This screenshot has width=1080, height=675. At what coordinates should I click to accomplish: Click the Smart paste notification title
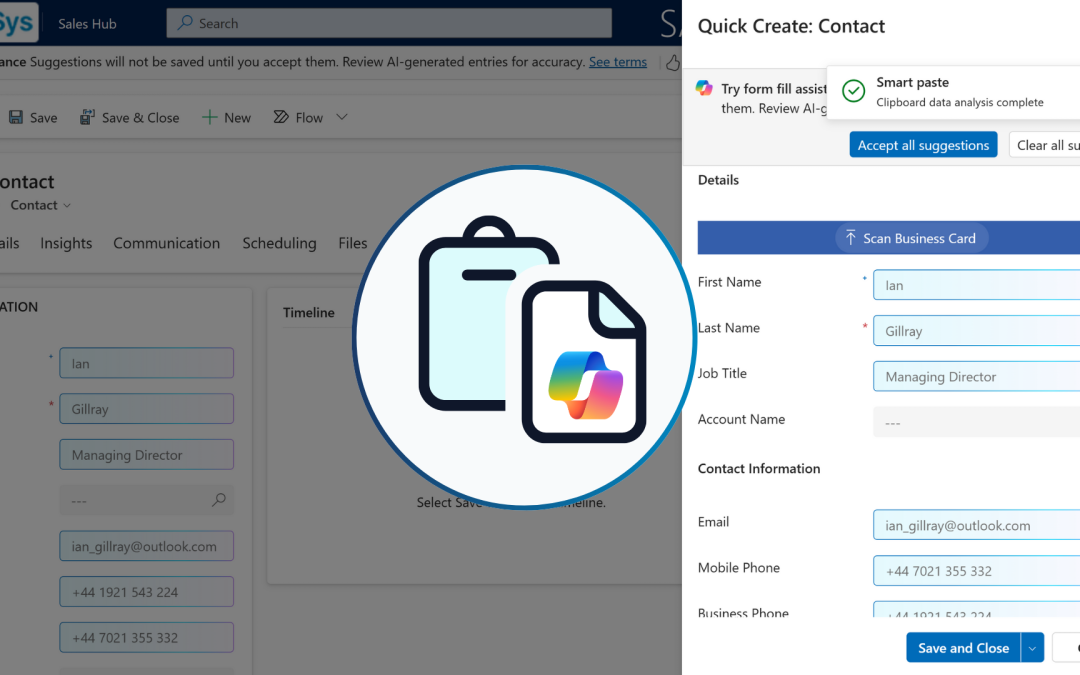(913, 82)
